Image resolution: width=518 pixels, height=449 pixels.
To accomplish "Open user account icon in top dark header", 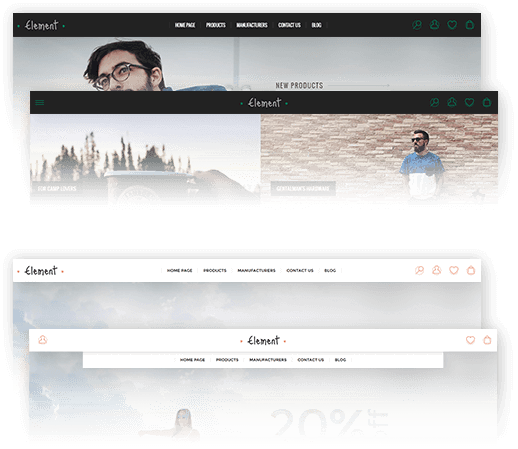I will [x=434, y=25].
